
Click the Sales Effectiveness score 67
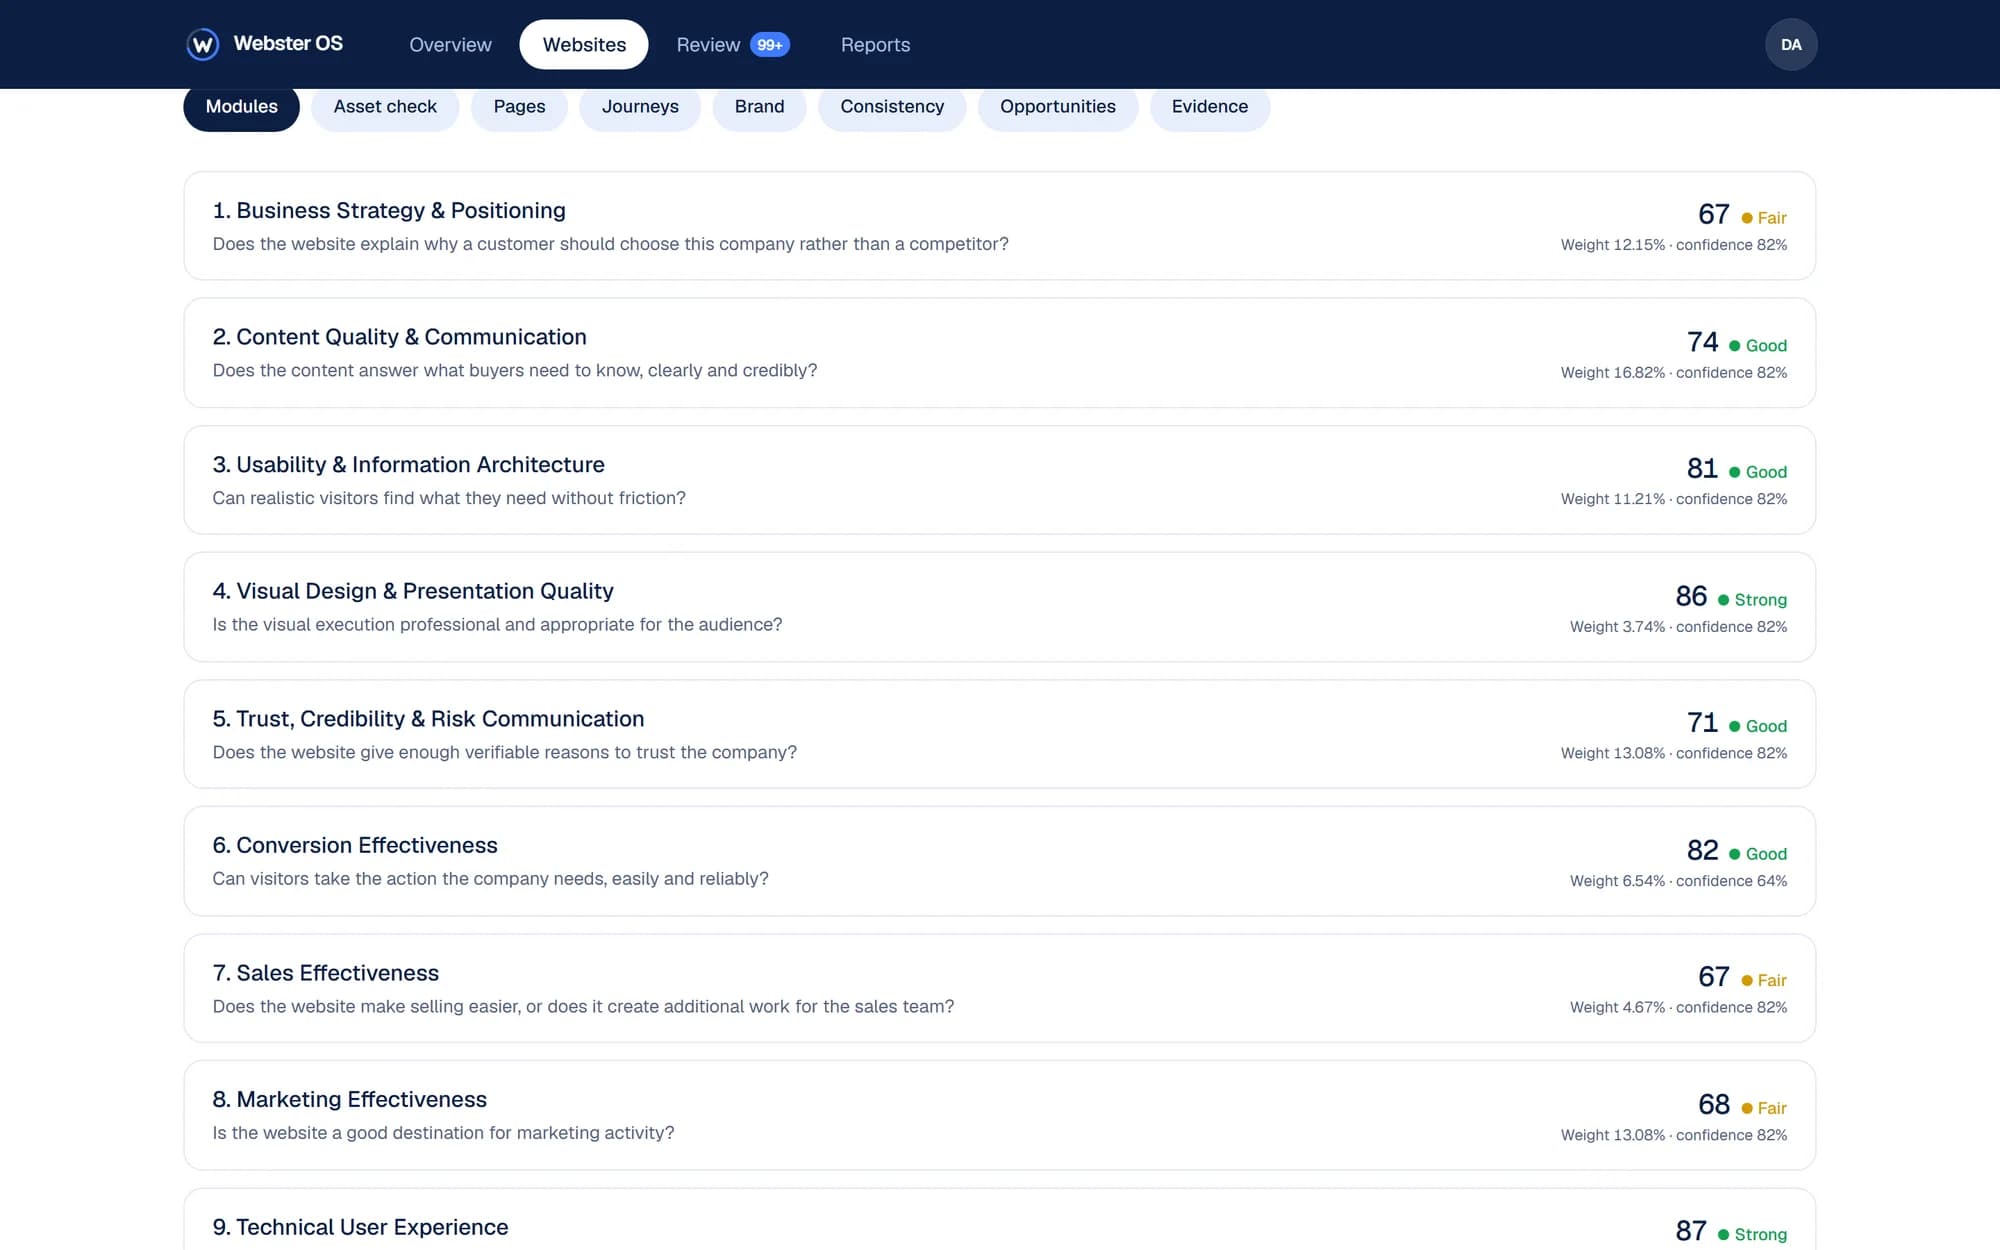tap(1713, 976)
